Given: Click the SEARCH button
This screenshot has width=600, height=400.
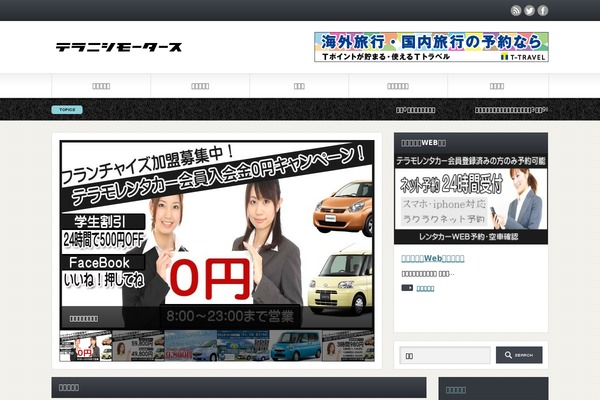Looking at the screenshot, I should coord(519,355).
